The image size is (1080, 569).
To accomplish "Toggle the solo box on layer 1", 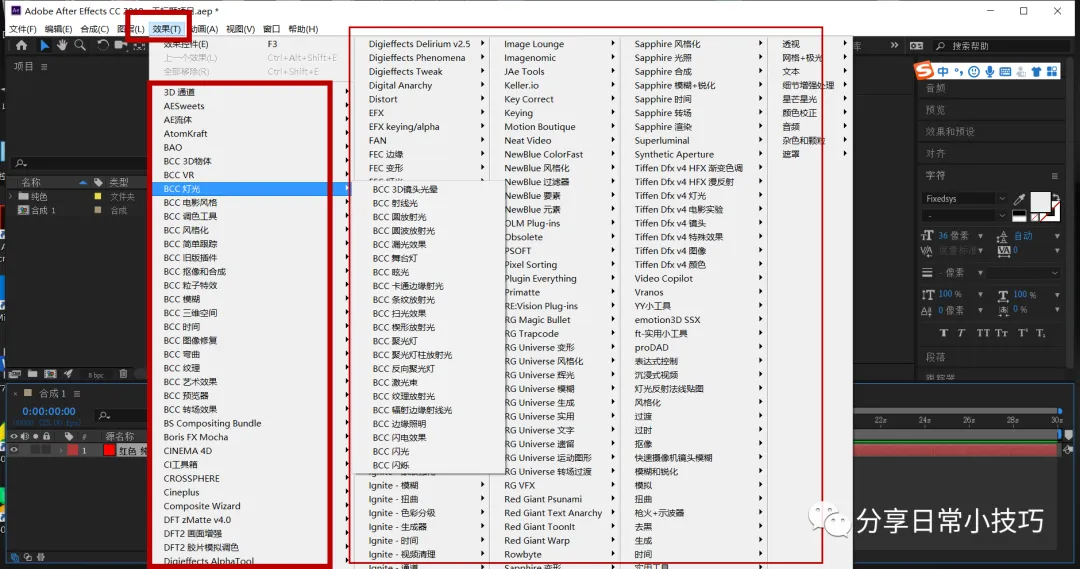I will coord(36,450).
